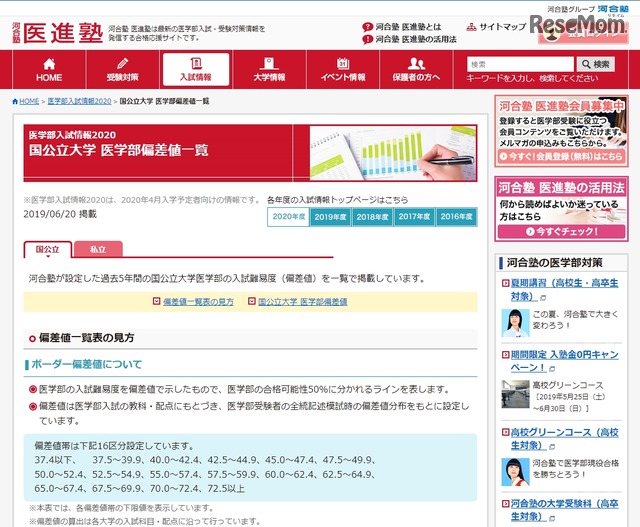Select the 2019年度 year button

[x=330, y=217]
